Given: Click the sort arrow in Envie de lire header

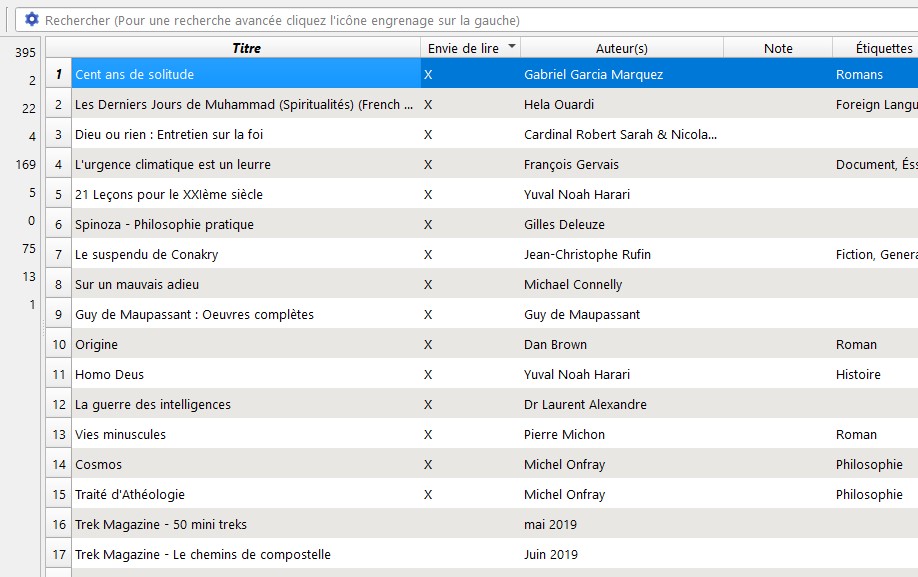Looking at the screenshot, I should 512,46.
